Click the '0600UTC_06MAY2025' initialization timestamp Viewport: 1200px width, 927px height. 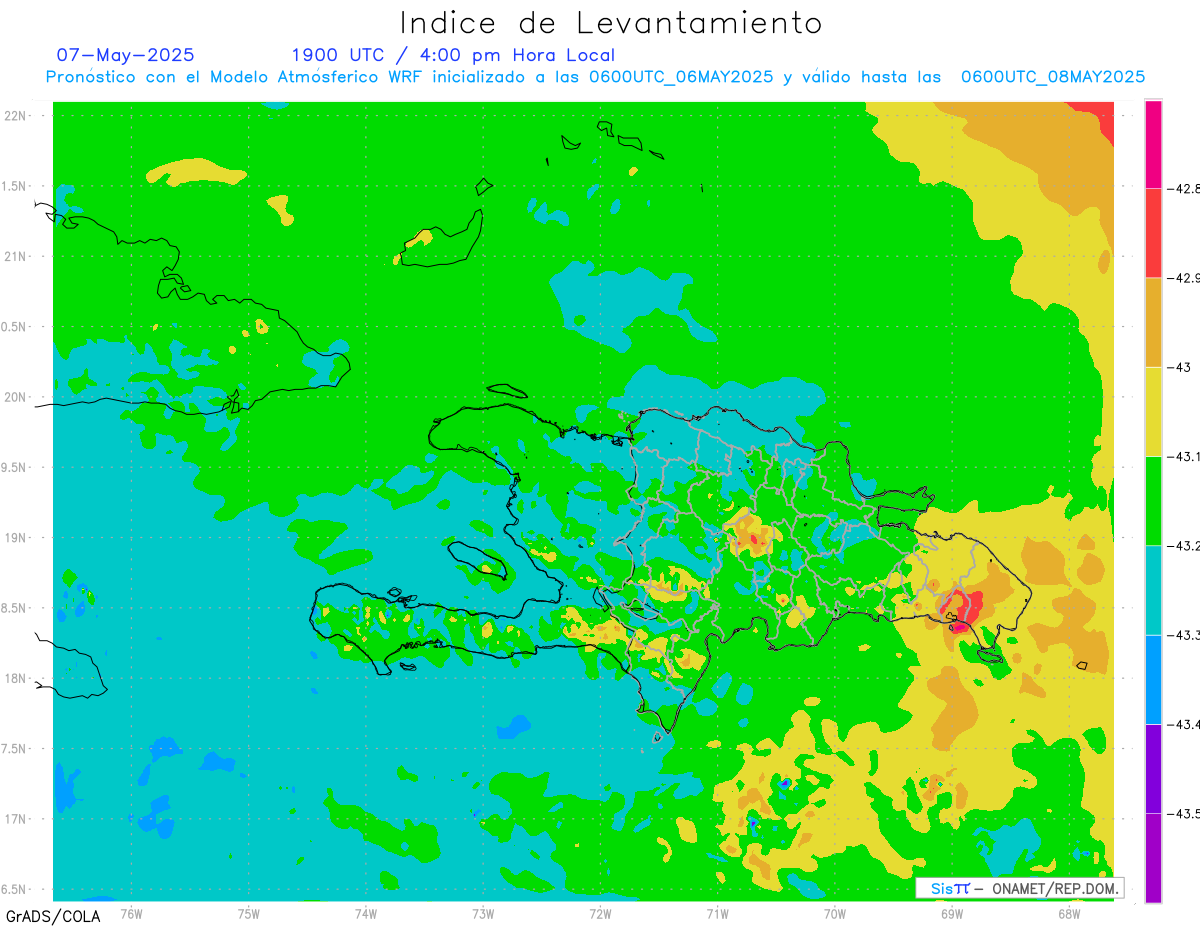681,77
